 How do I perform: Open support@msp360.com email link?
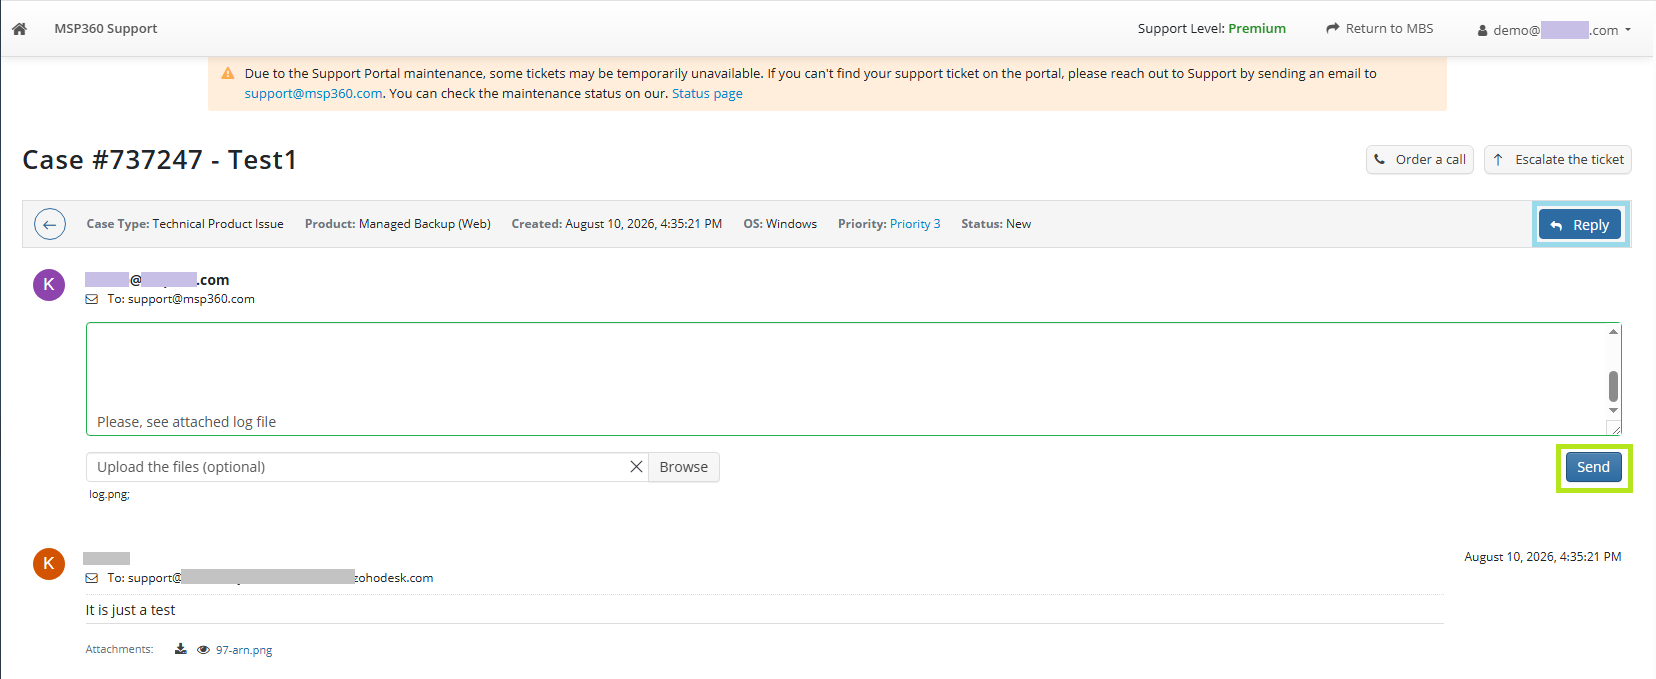313,94
